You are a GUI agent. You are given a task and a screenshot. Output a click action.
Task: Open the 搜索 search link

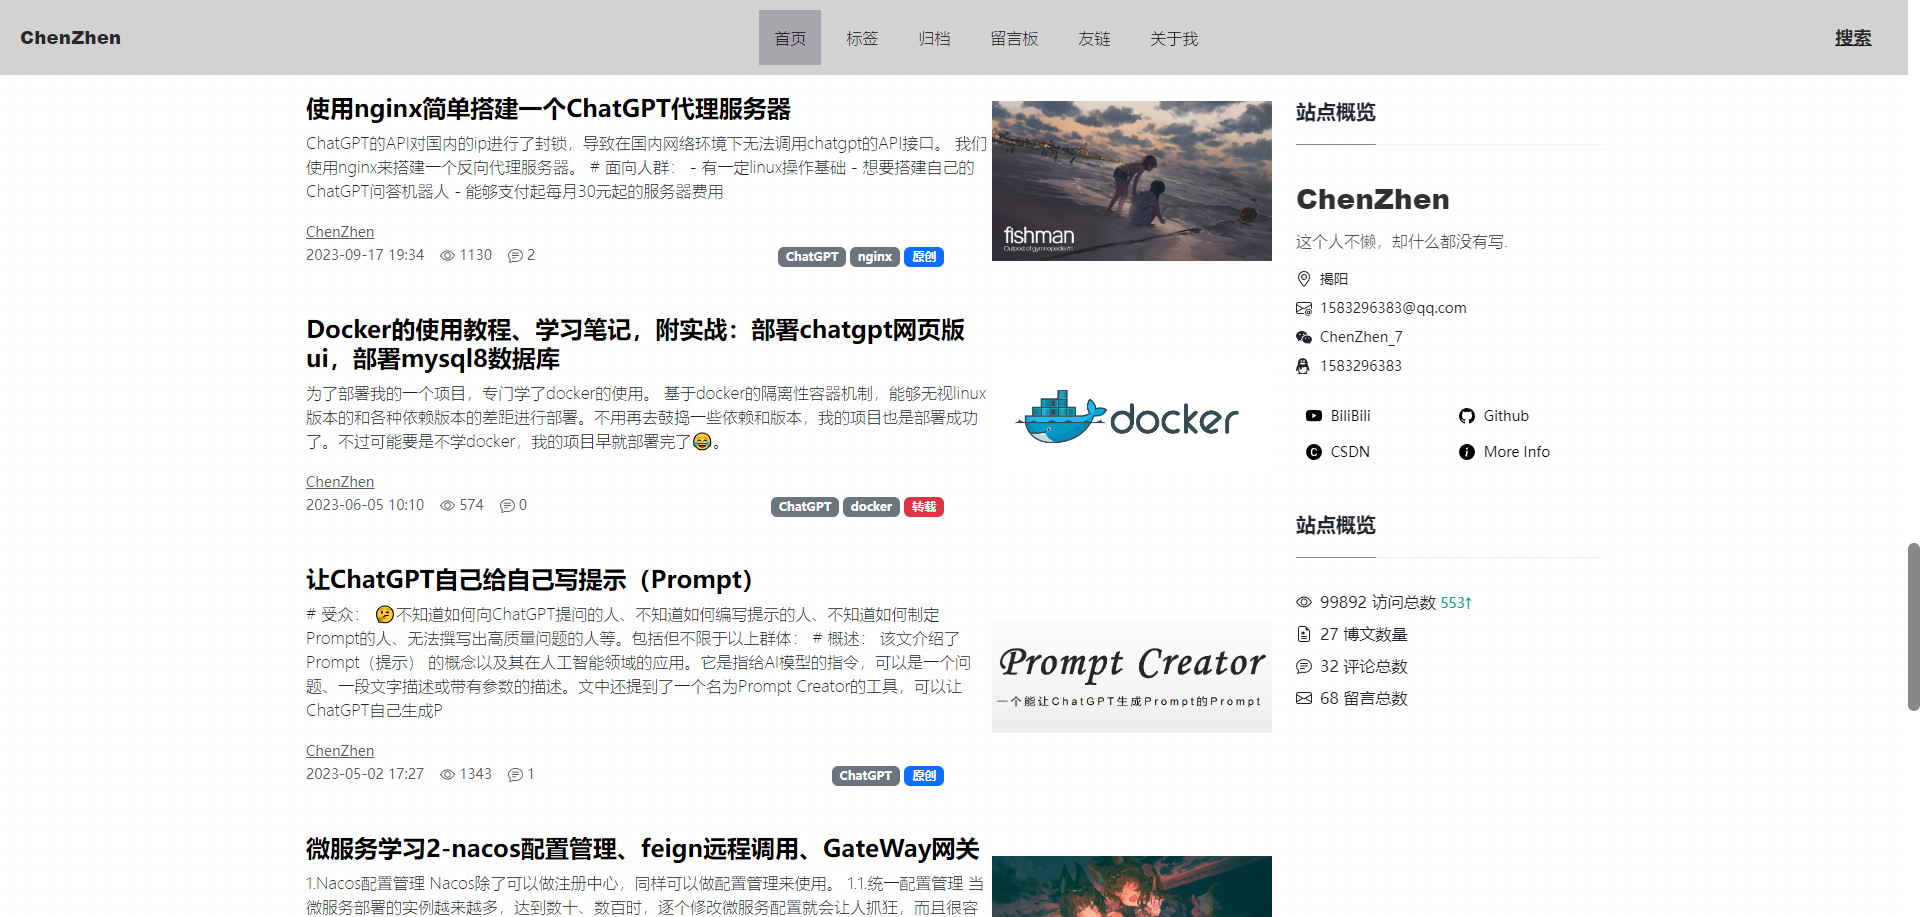(x=1852, y=37)
